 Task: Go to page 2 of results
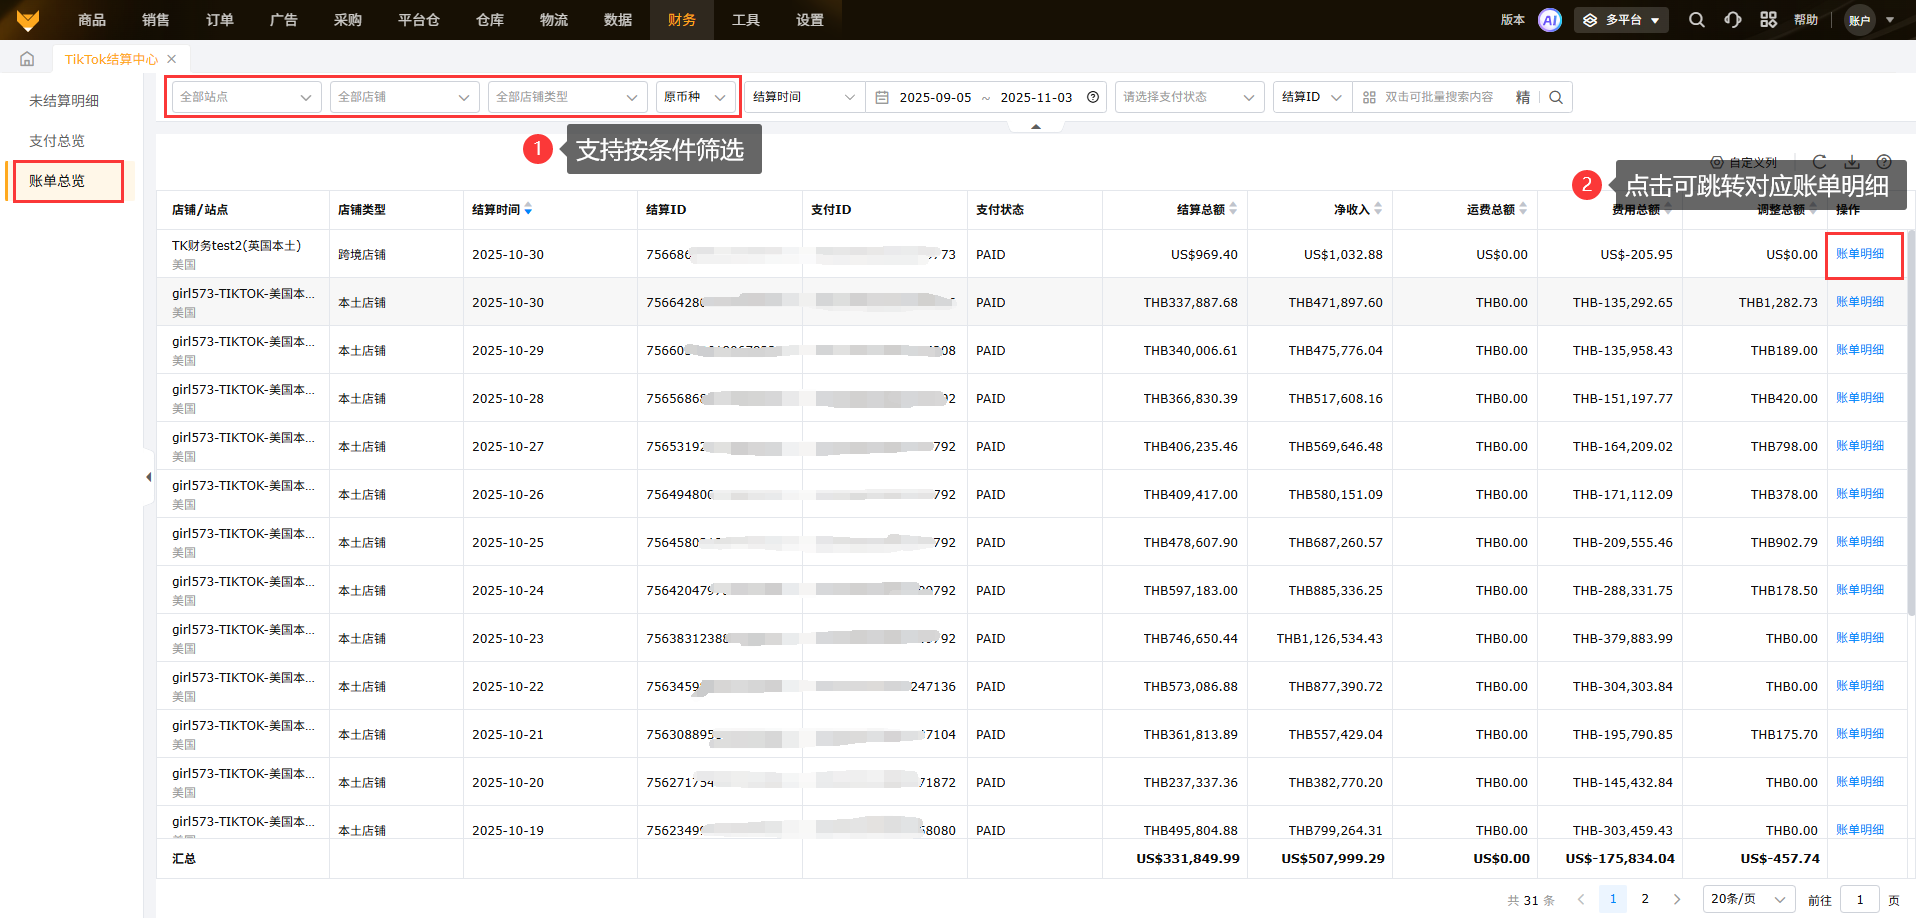tap(1645, 899)
